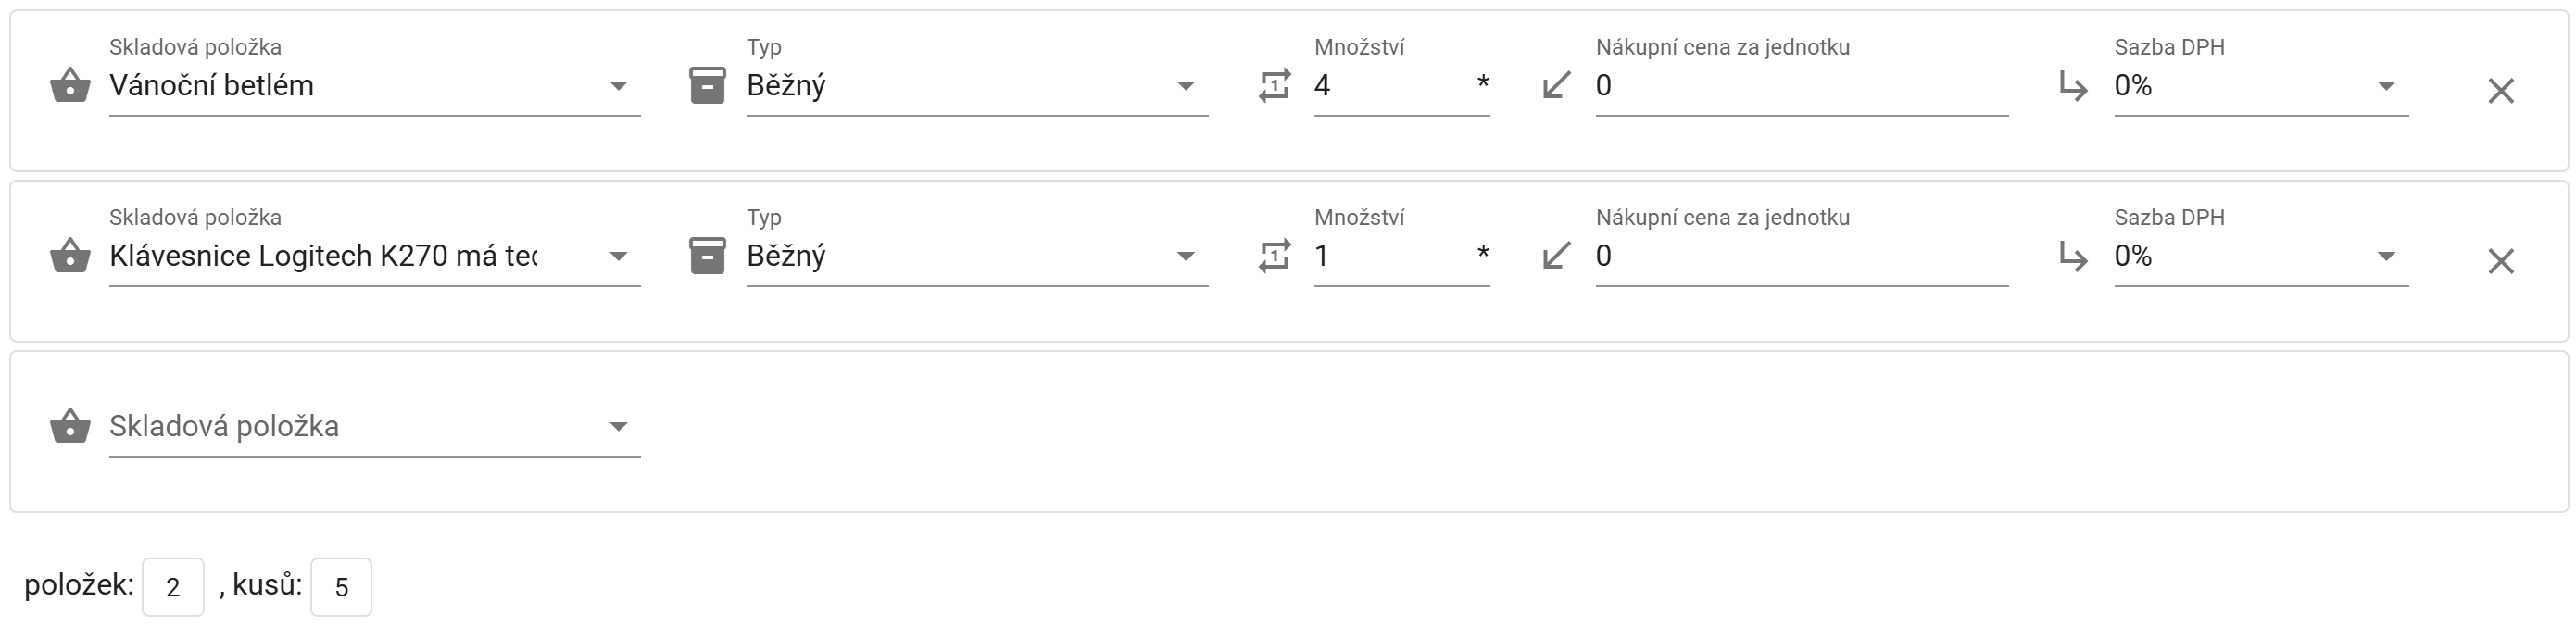Click the DPH arrow icon in first row
The height and width of the screenshot is (627, 2576).
tap(2073, 87)
